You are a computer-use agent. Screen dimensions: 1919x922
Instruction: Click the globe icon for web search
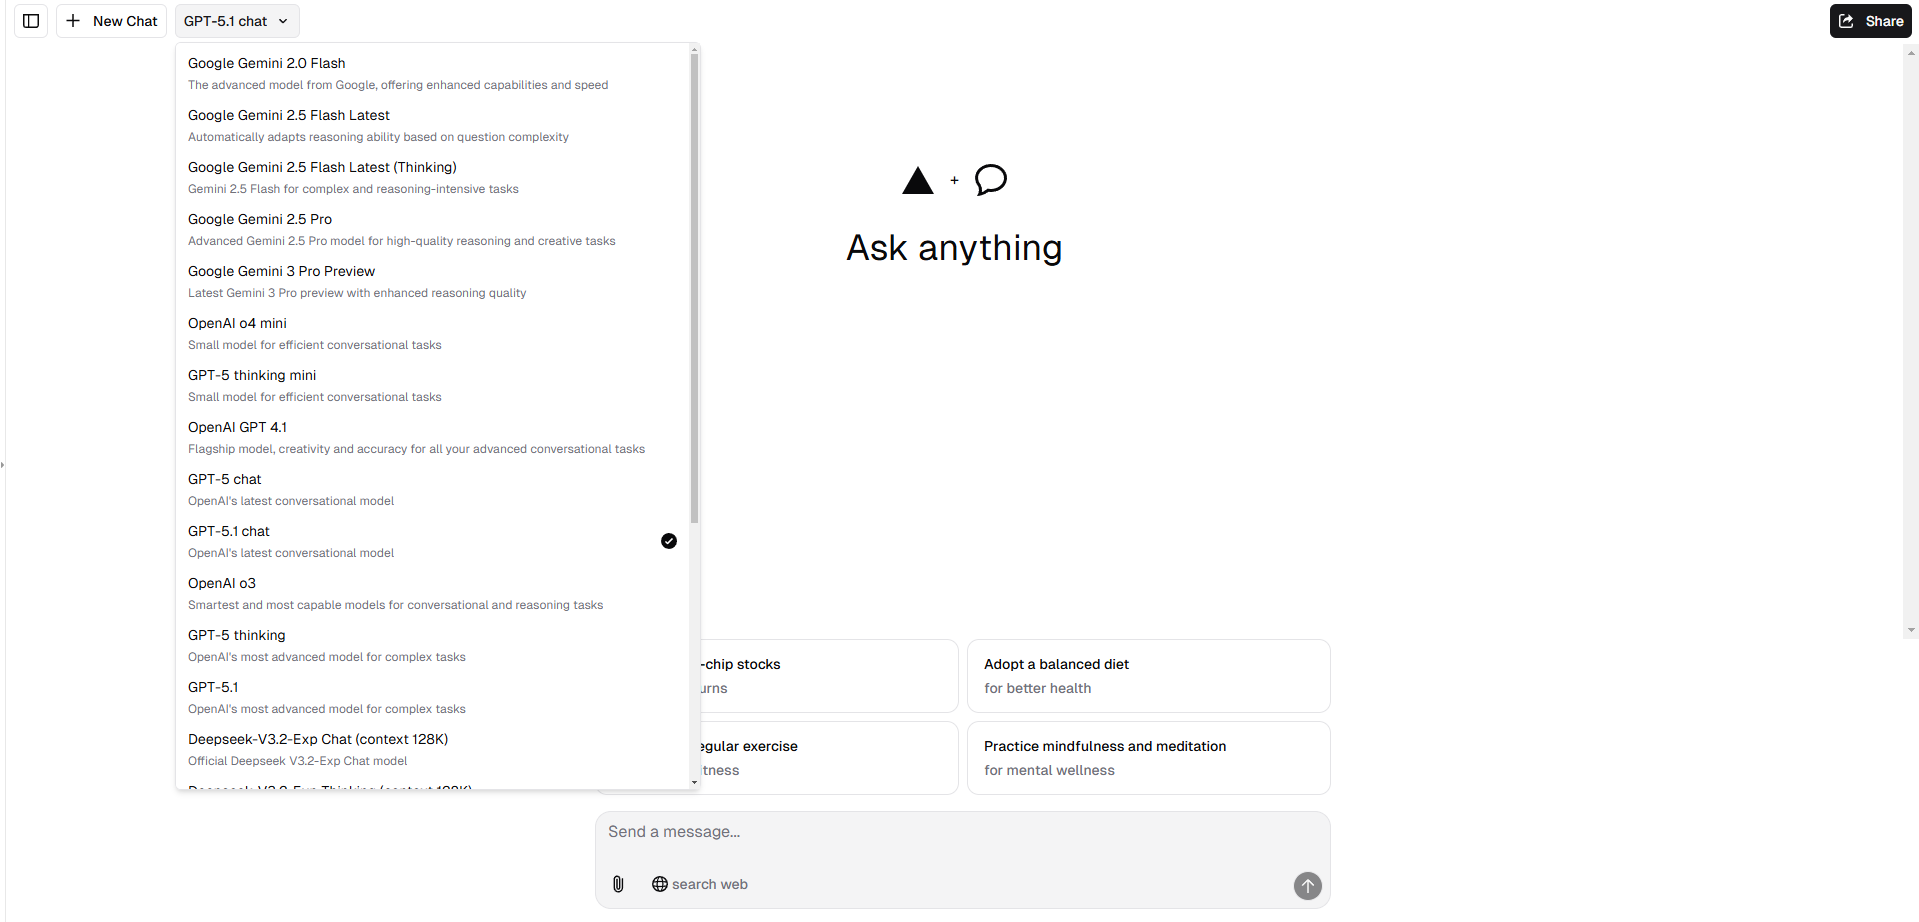coord(660,884)
